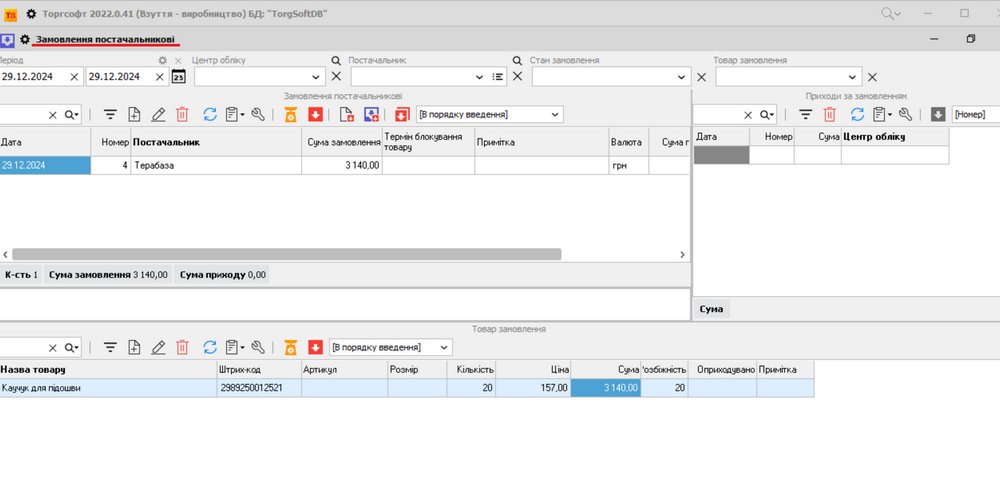Open the sort order dropdown in supplier orders toolbar
The image size is (1000, 478).
[x=555, y=115]
